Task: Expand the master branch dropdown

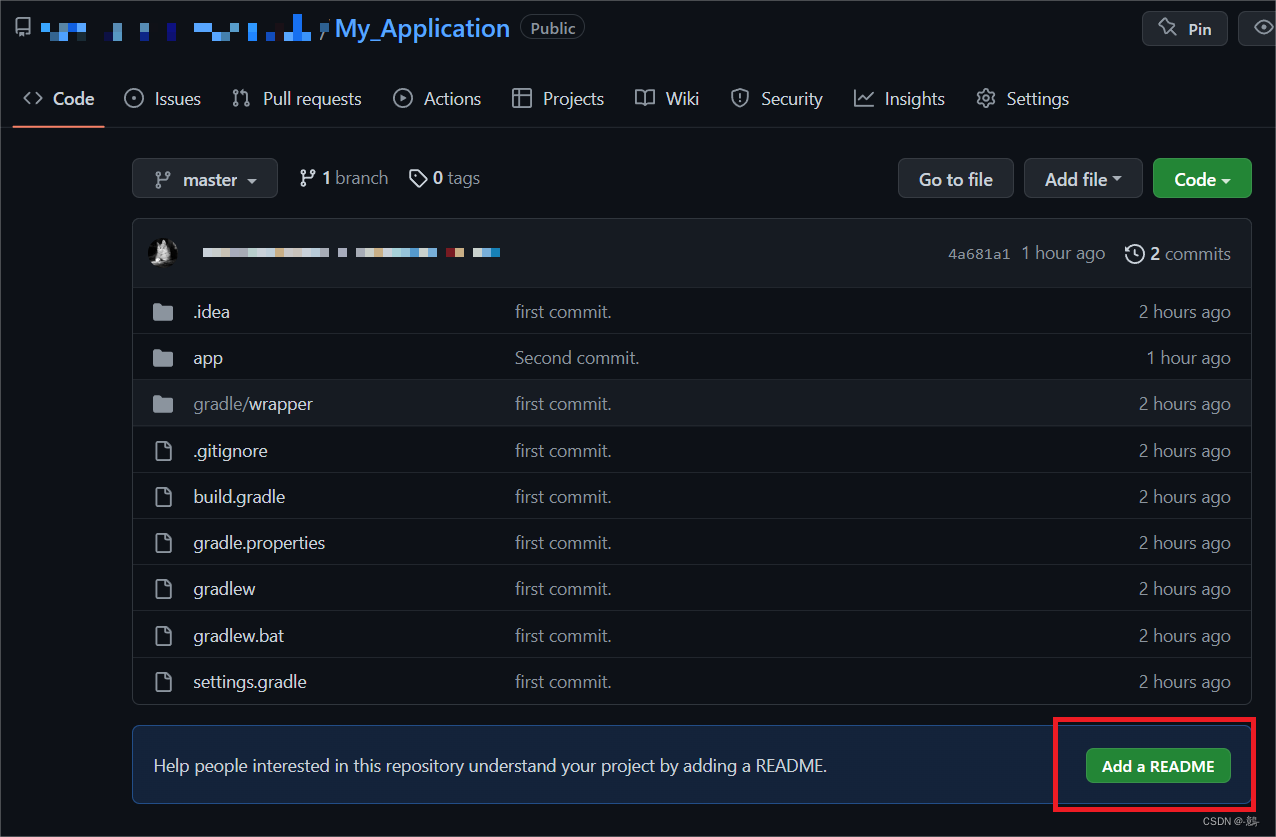Action: coord(205,179)
